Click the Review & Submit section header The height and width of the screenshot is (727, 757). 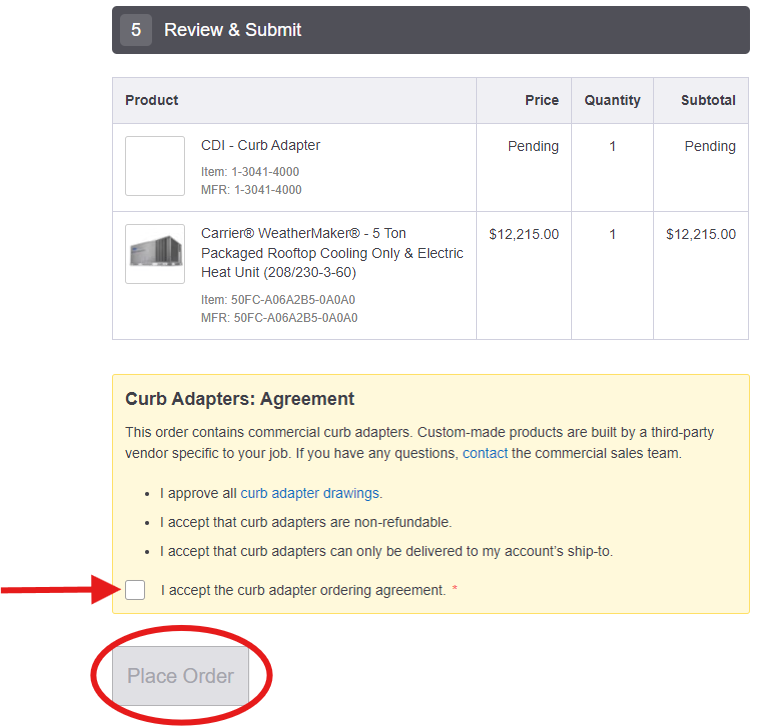click(x=232, y=30)
